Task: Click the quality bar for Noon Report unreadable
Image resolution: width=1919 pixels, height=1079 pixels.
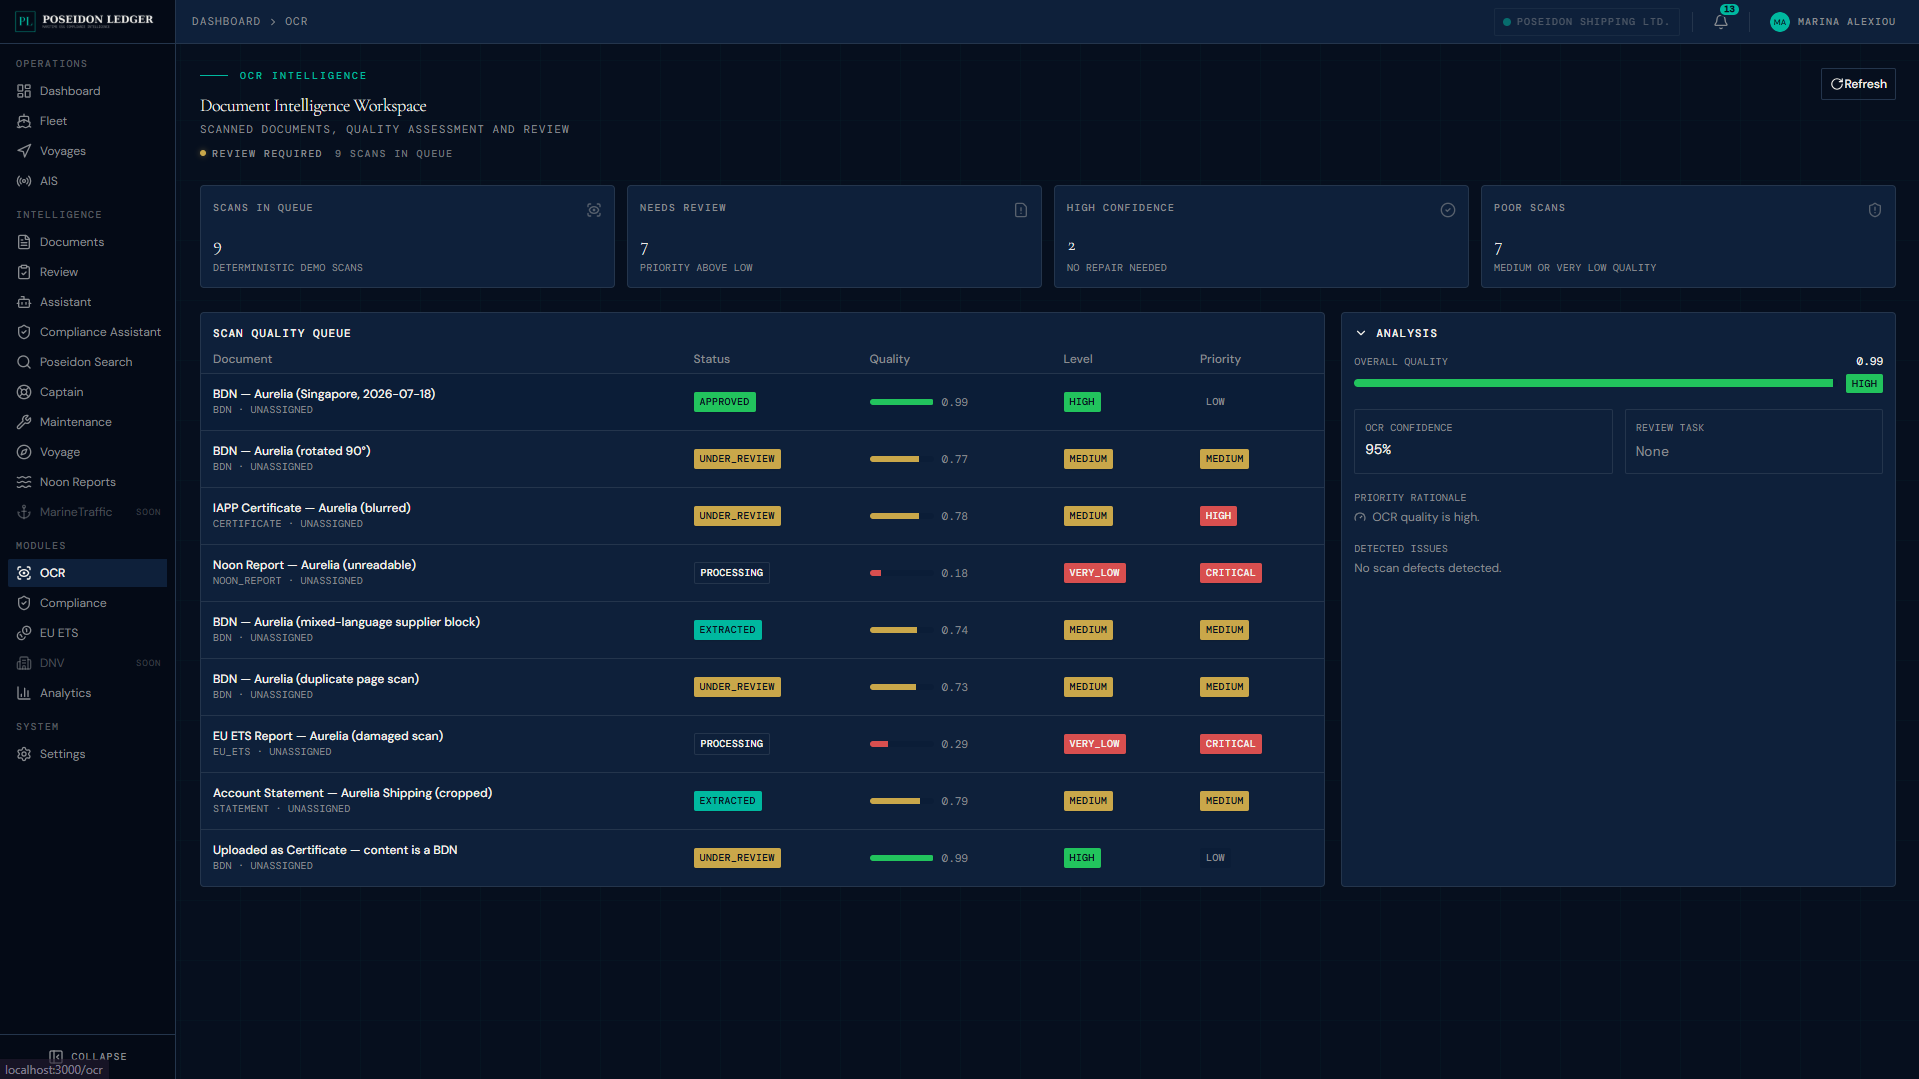Action: [901, 573]
